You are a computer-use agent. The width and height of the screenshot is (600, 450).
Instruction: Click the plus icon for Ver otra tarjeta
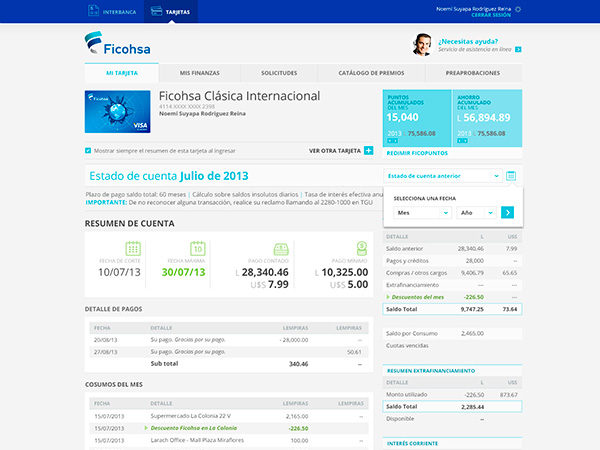tap(368, 150)
